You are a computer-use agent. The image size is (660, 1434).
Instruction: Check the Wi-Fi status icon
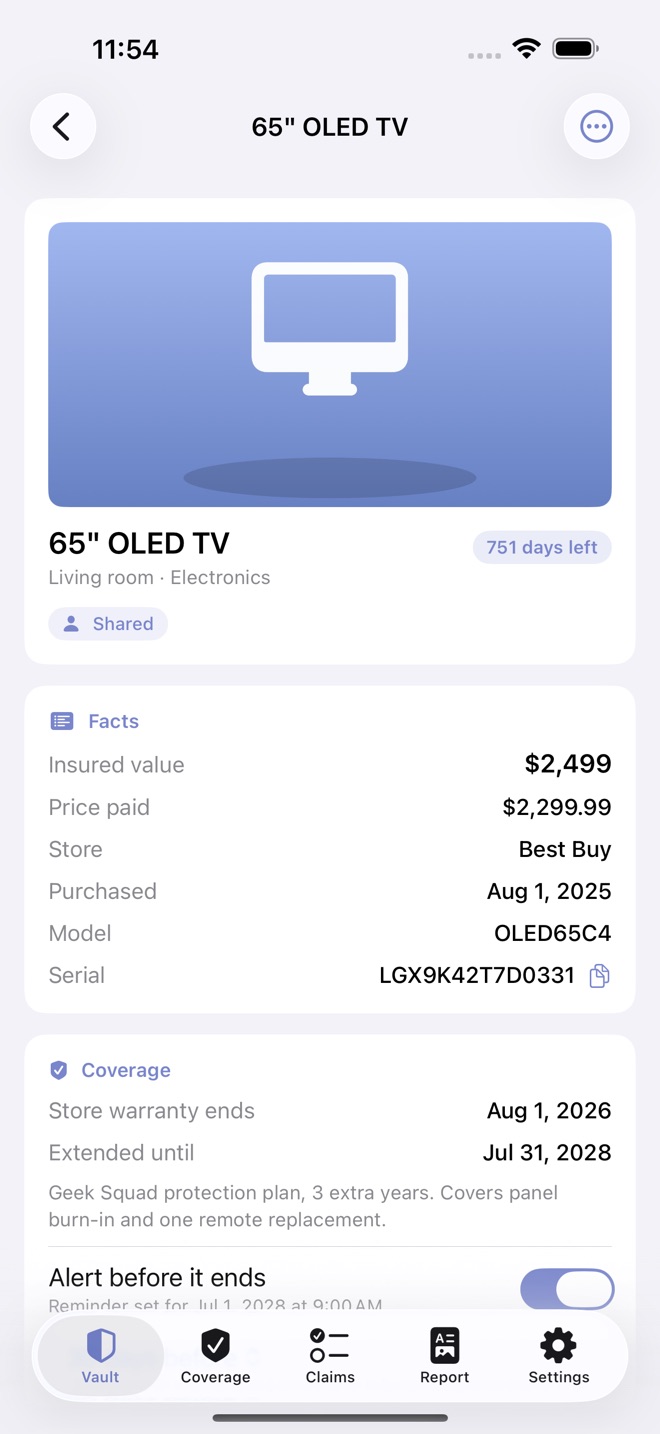(x=526, y=48)
